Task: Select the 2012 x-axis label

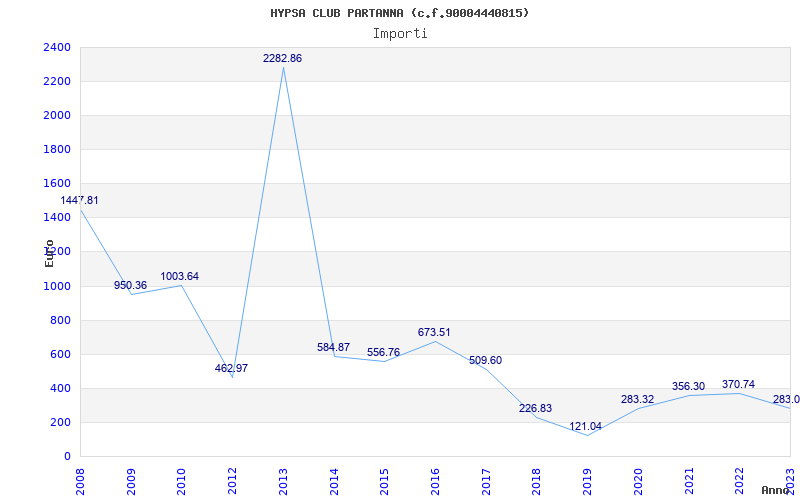Action: pyautogui.click(x=232, y=481)
